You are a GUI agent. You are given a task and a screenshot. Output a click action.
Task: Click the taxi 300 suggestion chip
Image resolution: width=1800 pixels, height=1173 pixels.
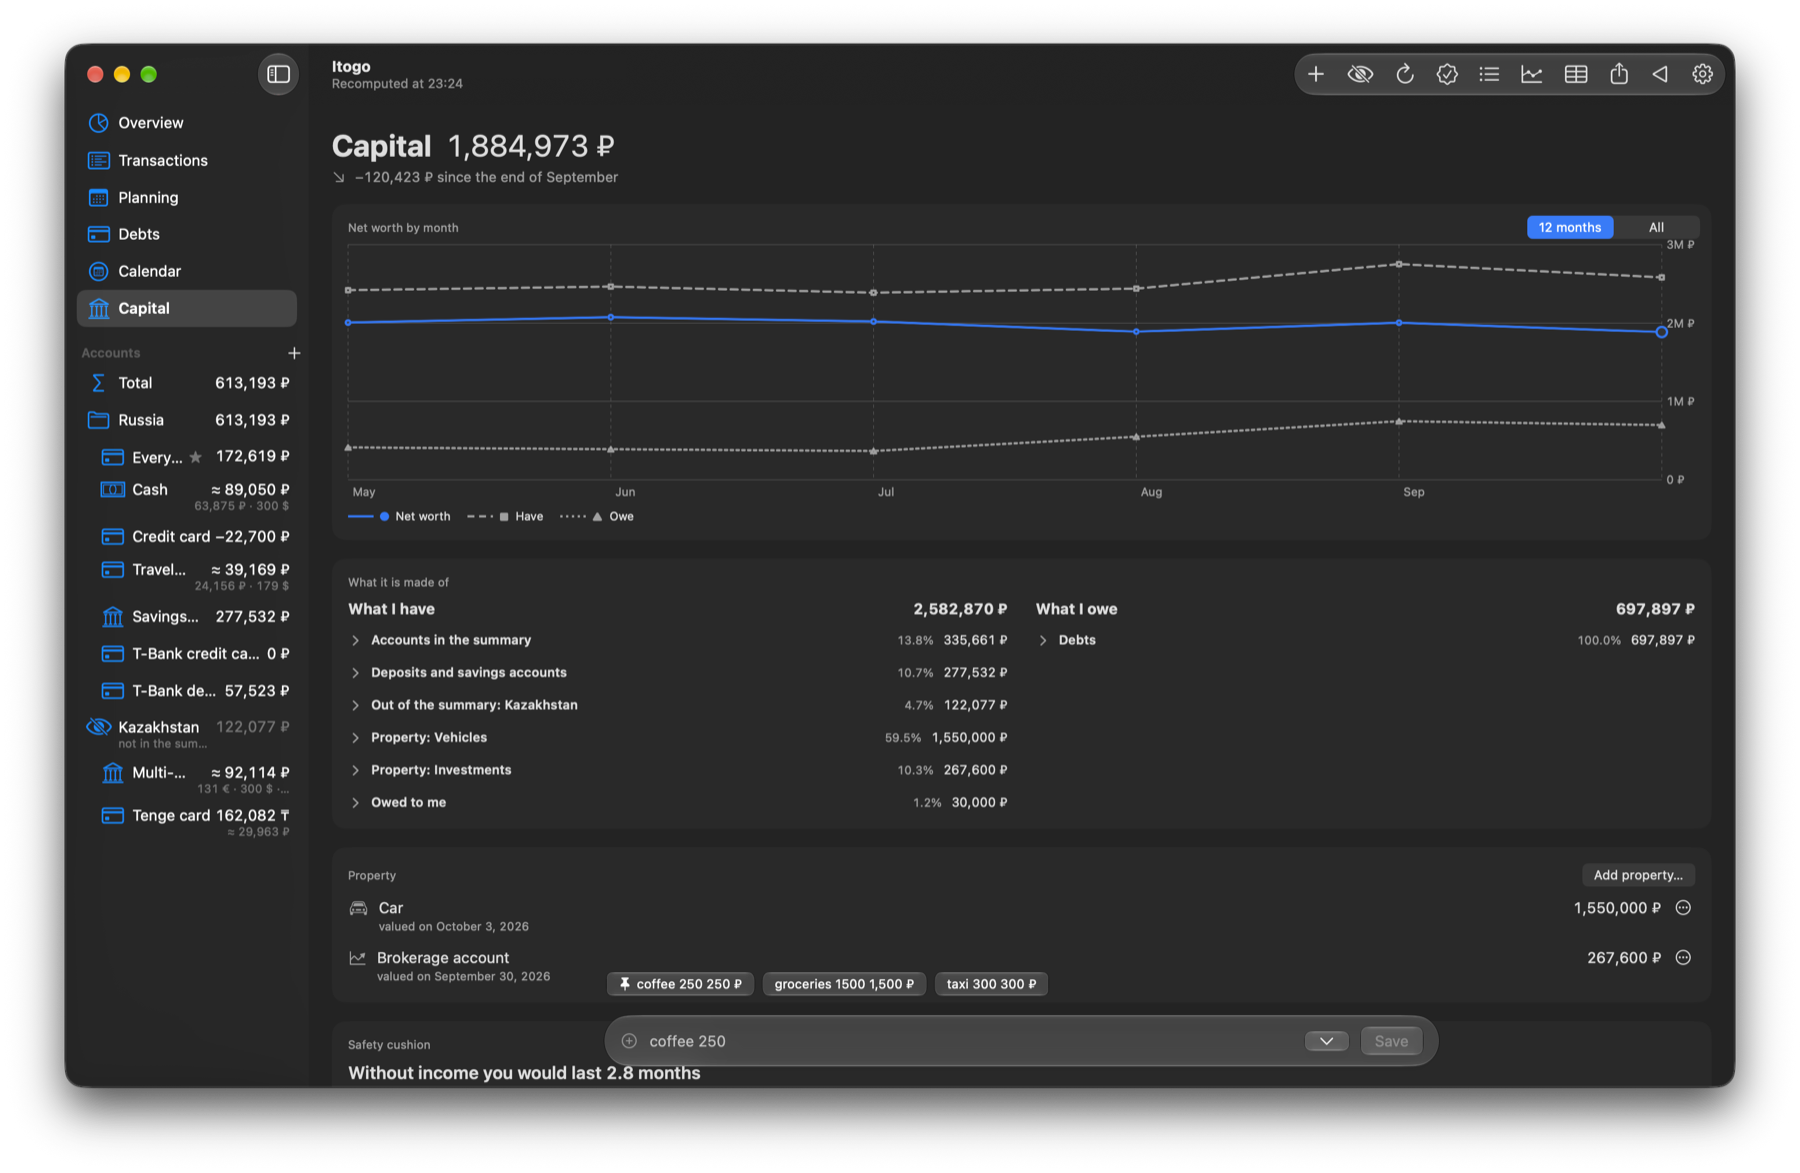991,984
